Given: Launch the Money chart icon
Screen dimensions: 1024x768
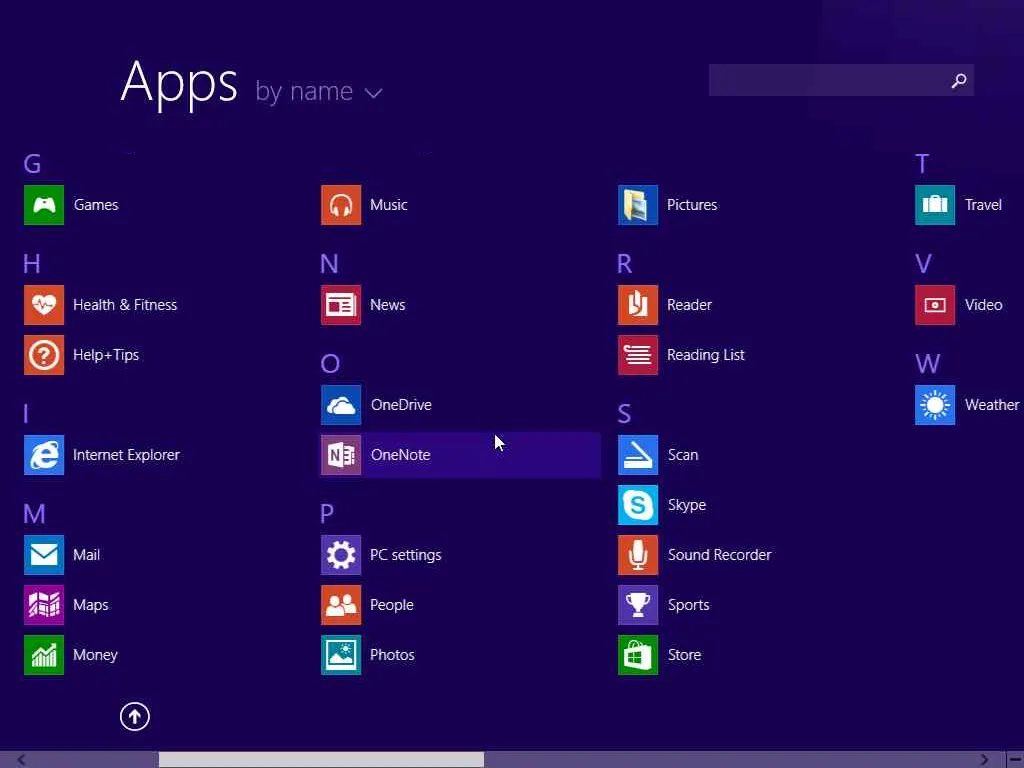Looking at the screenshot, I should (44, 654).
